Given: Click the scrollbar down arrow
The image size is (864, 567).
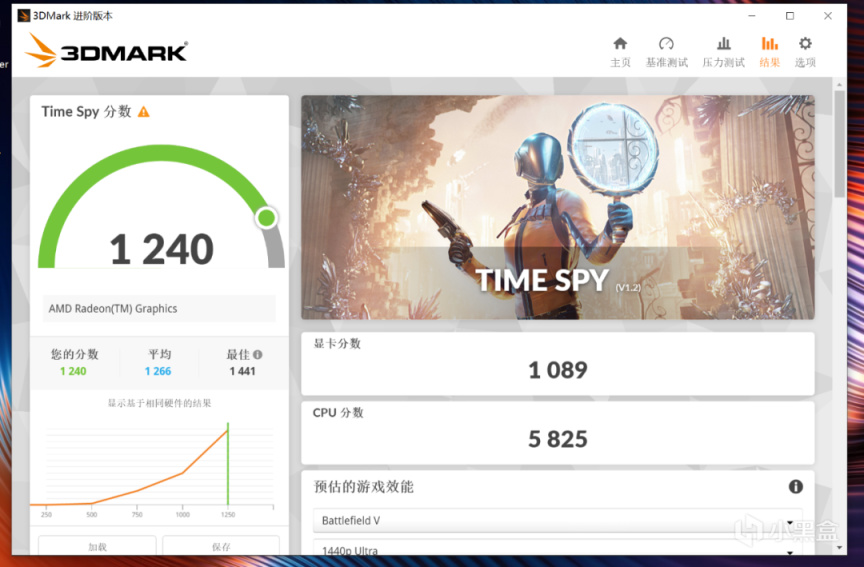Looking at the screenshot, I should point(839,548).
